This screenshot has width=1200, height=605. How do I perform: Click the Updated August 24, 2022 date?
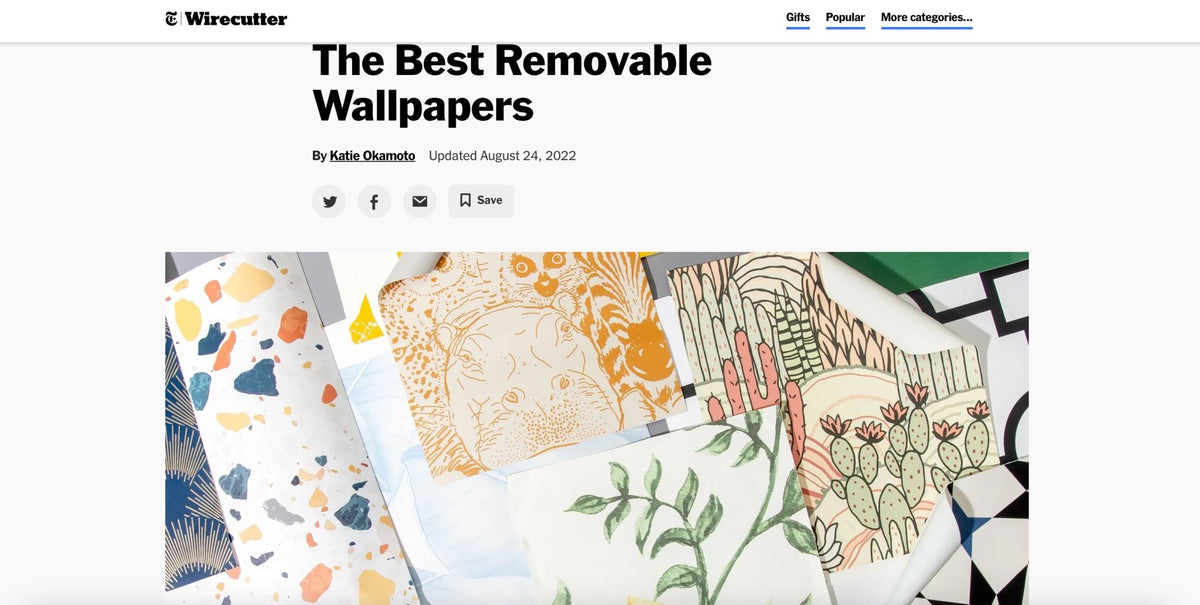click(502, 156)
